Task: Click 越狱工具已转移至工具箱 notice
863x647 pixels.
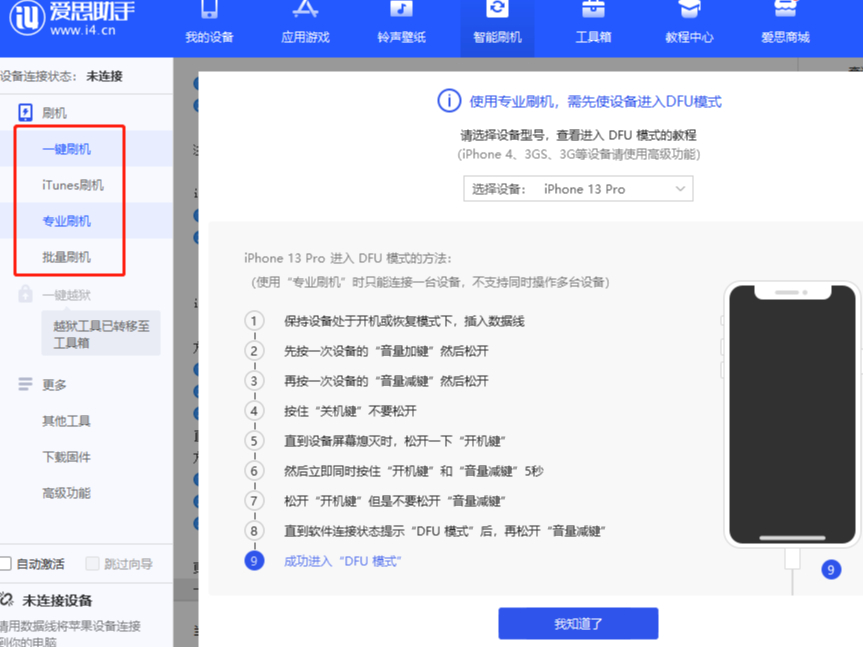Action: tap(101, 334)
